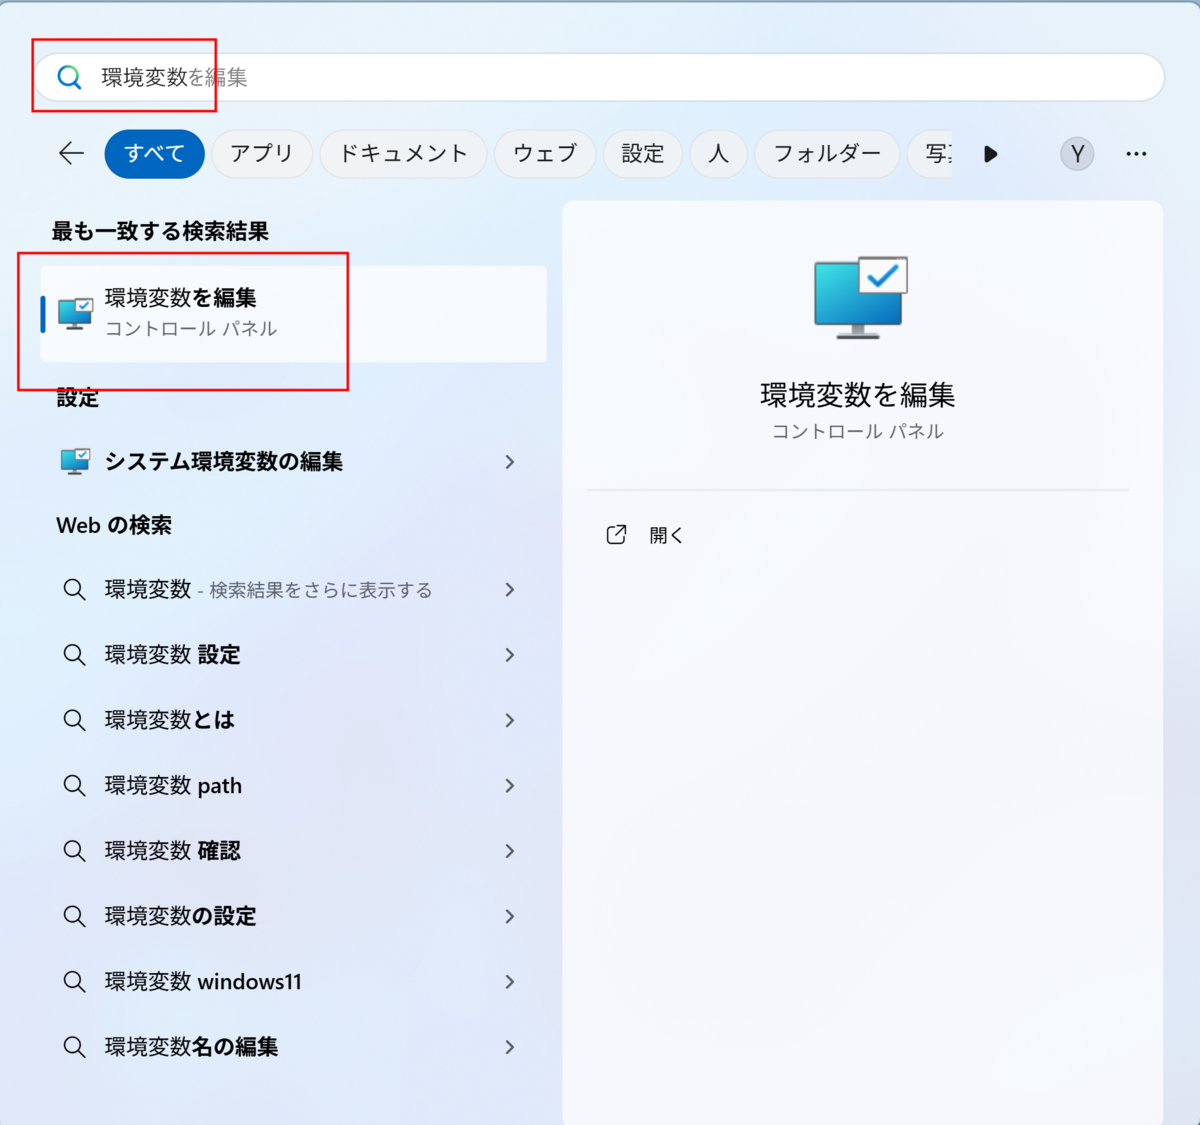This screenshot has height=1125, width=1200.
Task: Click inside the search text field
Action: 600,77
